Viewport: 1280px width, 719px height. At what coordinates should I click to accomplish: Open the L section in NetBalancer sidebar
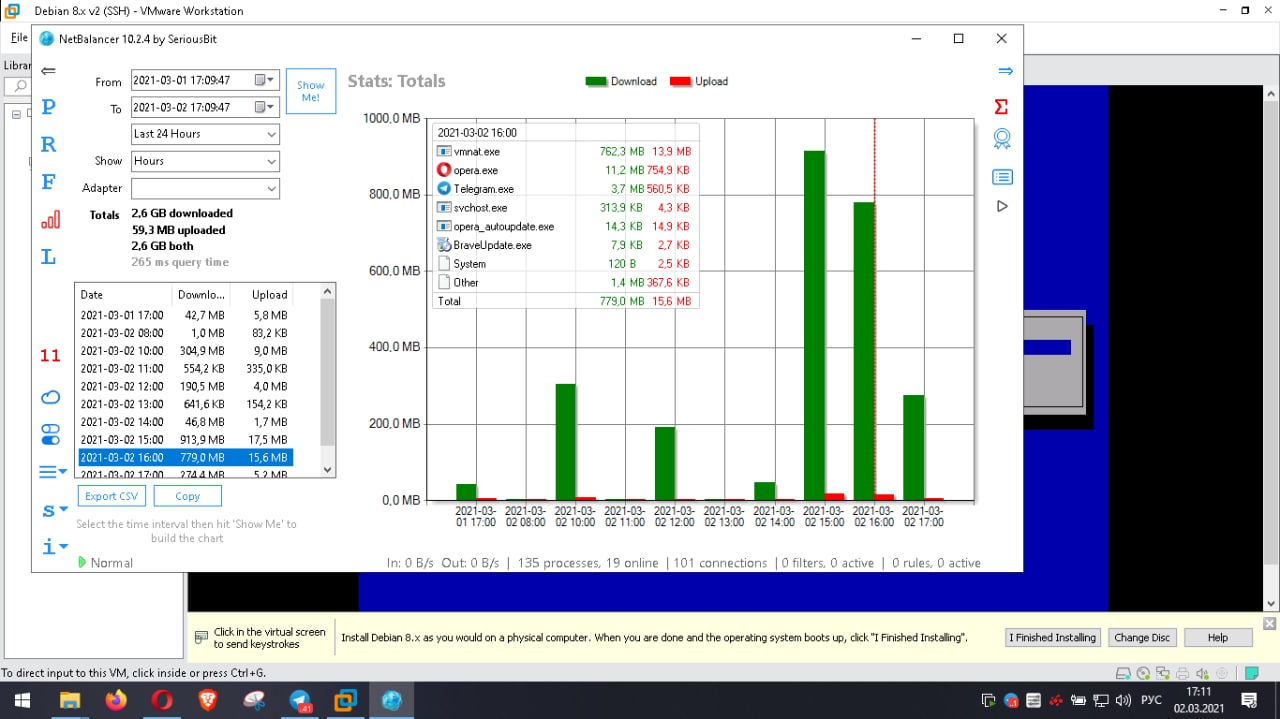point(48,257)
